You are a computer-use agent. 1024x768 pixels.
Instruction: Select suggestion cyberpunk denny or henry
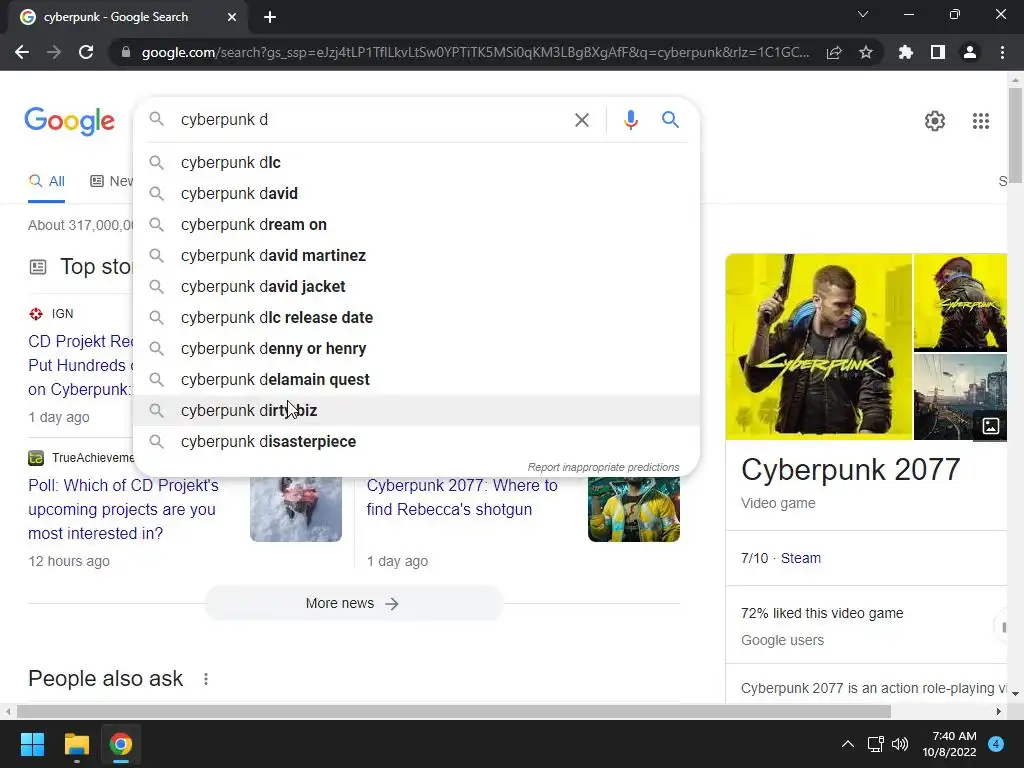tap(416, 349)
